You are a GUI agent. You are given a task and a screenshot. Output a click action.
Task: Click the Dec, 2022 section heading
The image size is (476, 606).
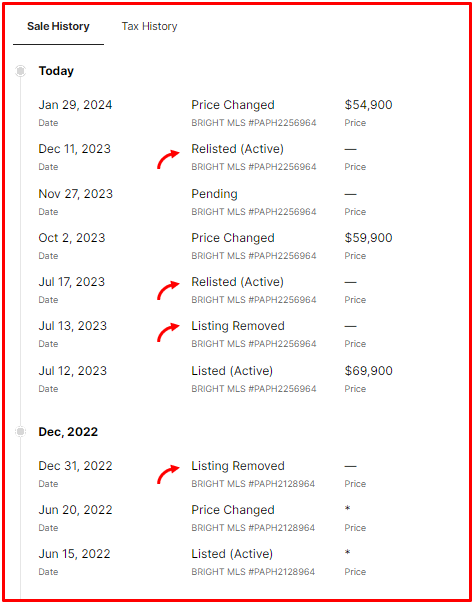pyautogui.click(x=68, y=432)
